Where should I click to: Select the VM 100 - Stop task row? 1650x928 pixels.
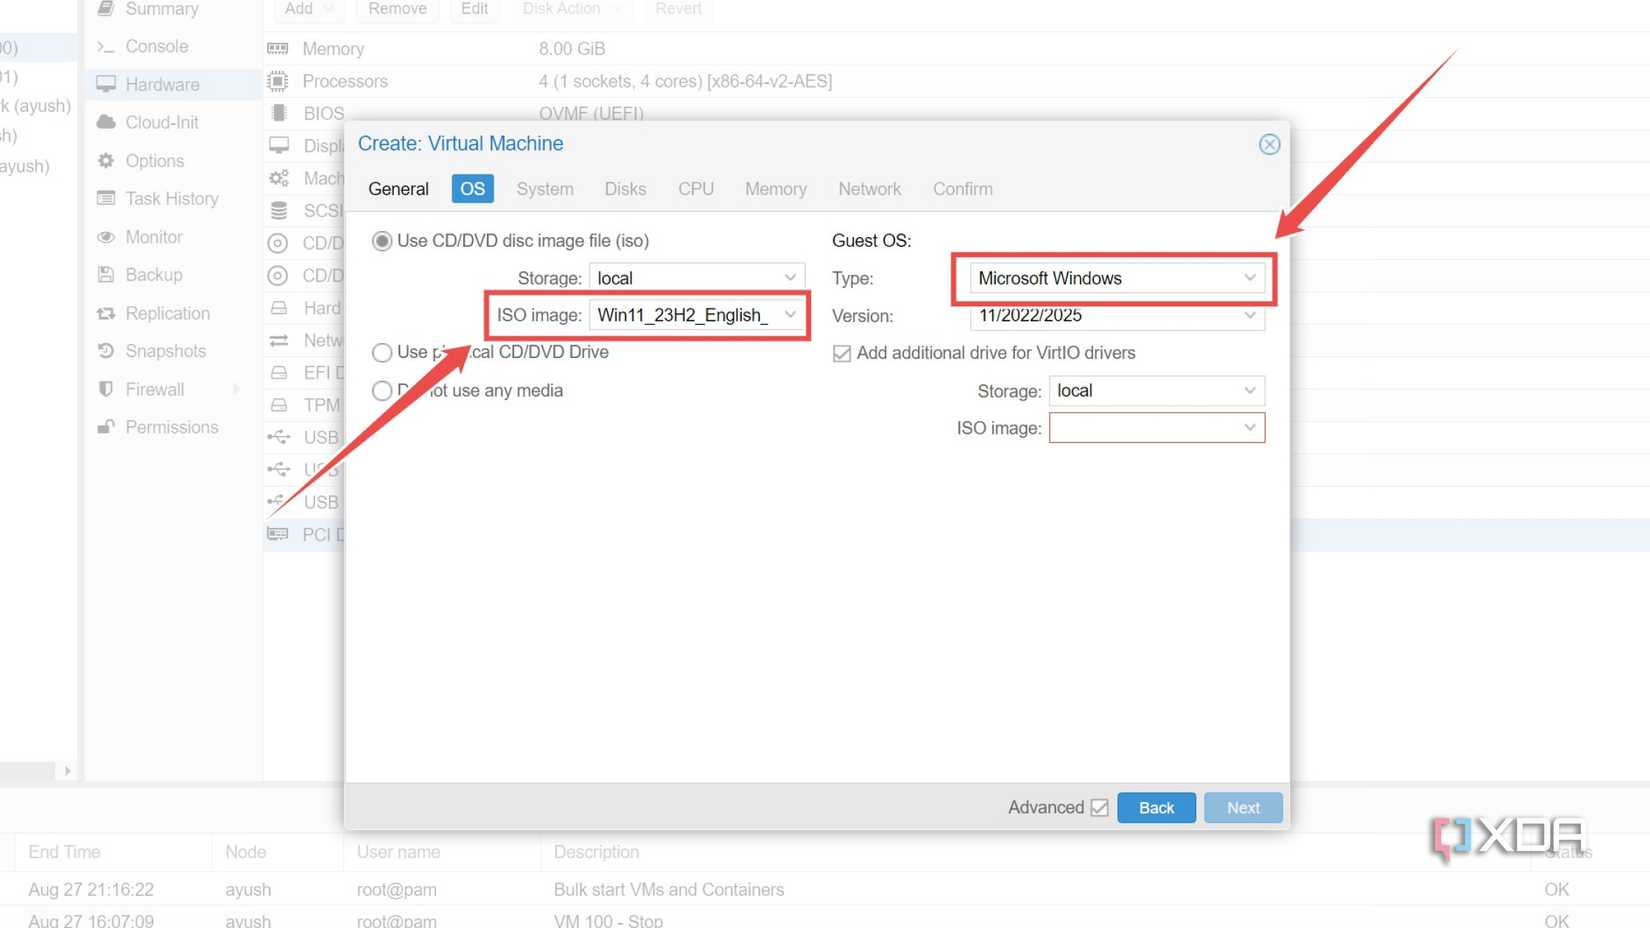(x=825, y=918)
